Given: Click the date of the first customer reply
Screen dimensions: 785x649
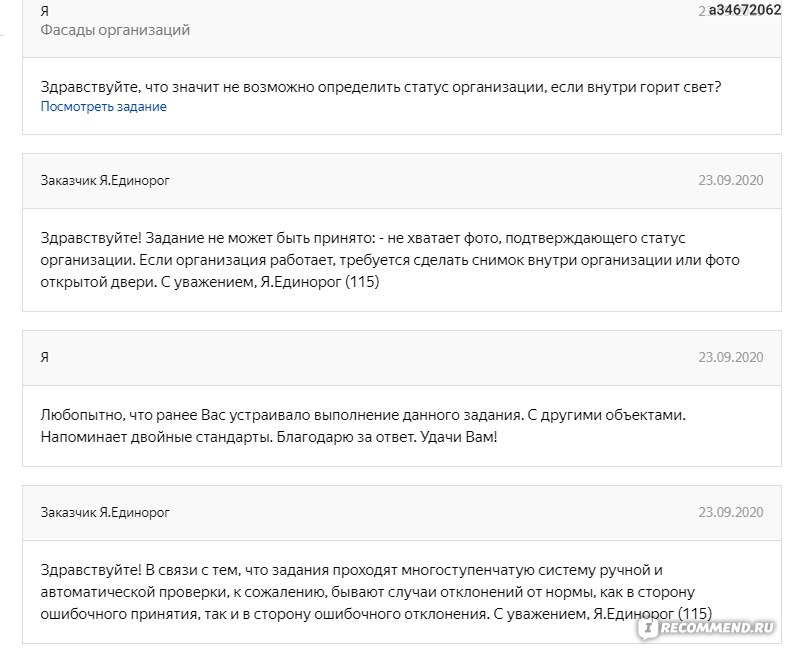Looking at the screenshot, I should click(730, 180).
